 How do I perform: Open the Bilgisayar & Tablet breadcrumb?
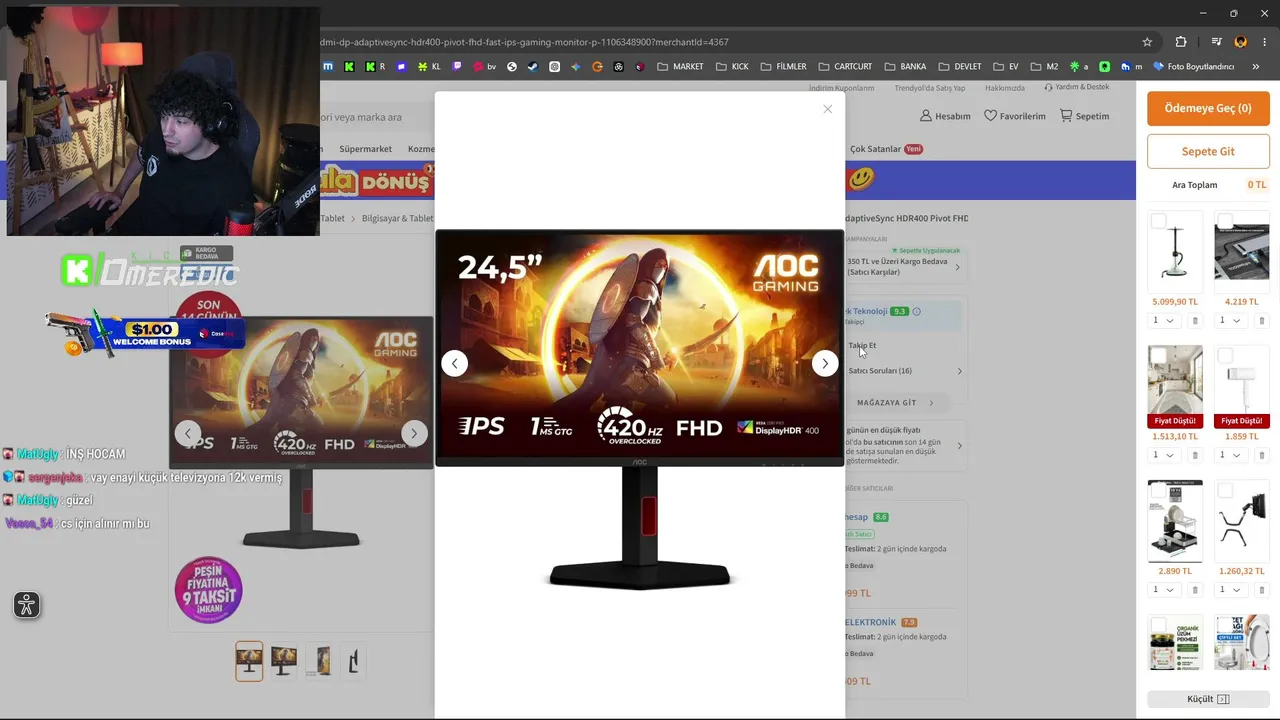click(x=397, y=218)
